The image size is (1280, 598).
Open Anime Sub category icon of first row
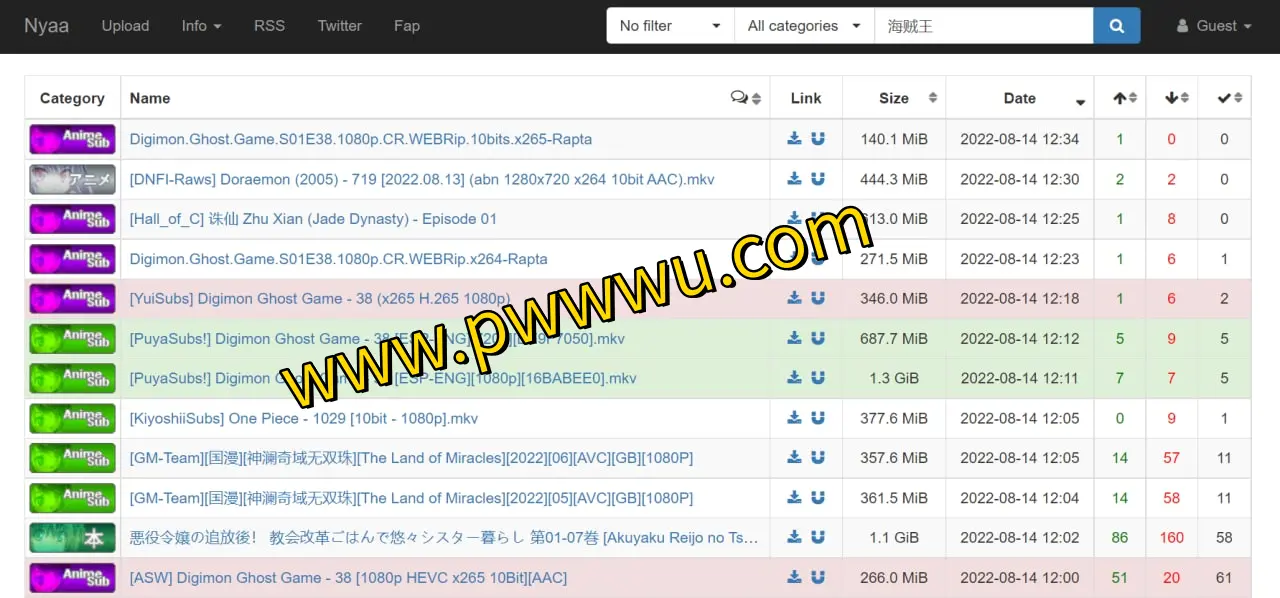click(72, 139)
